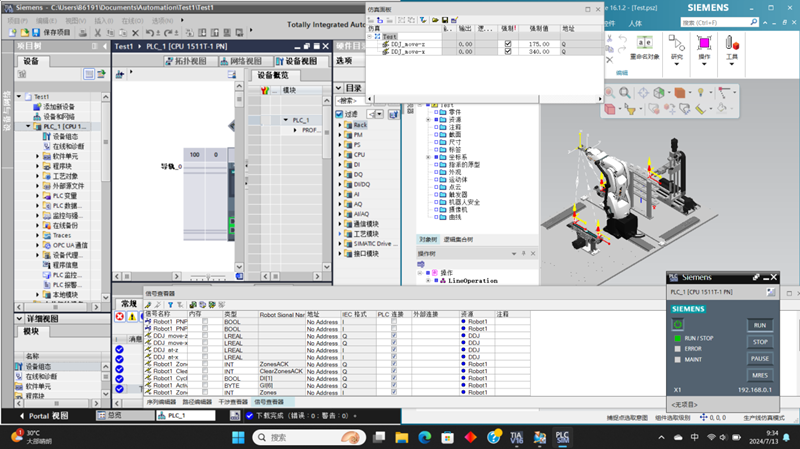Click the RUN button in PLCSIM
This screenshot has width=800, height=449.
[x=760, y=325]
